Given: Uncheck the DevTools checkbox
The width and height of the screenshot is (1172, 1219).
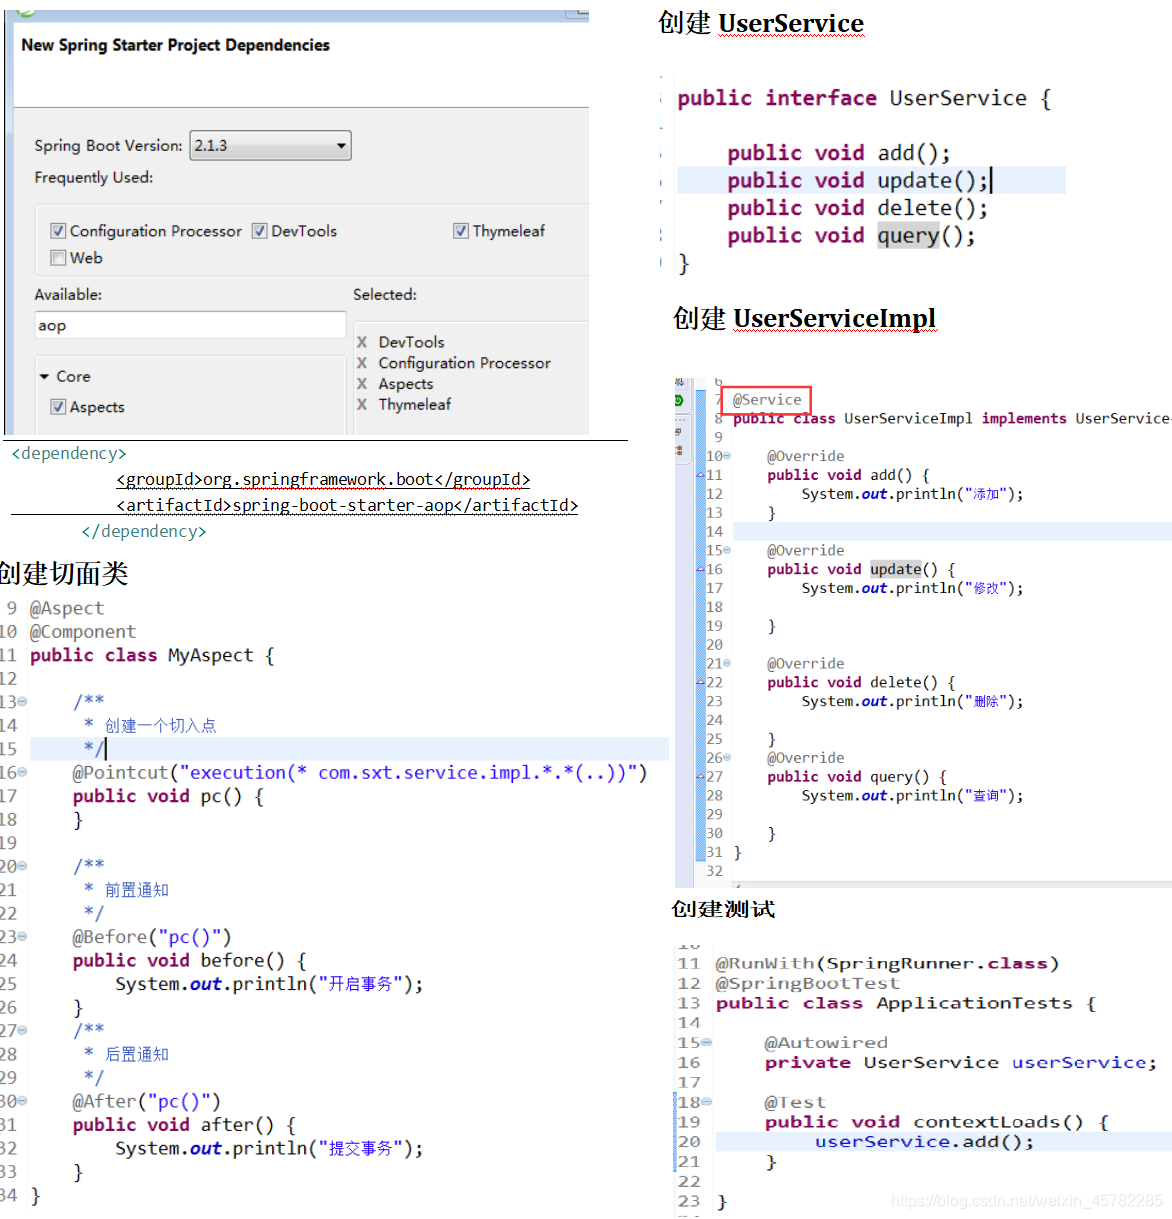Looking at the screenshot, I should pos(259,231).
